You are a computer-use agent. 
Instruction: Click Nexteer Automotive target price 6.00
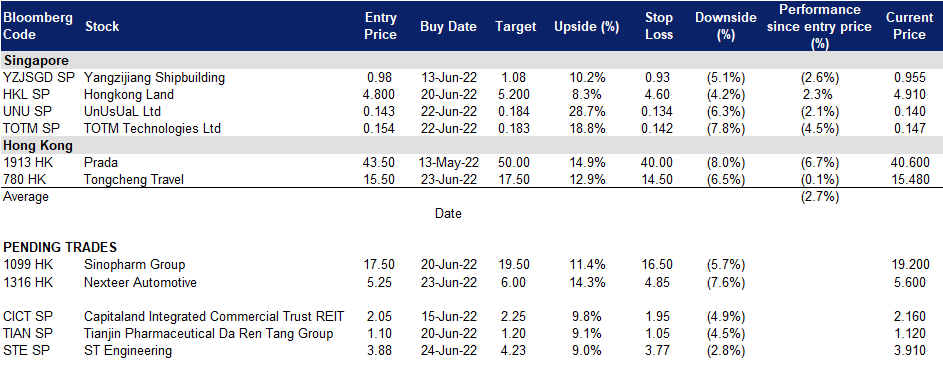click(x=515, y=282)
